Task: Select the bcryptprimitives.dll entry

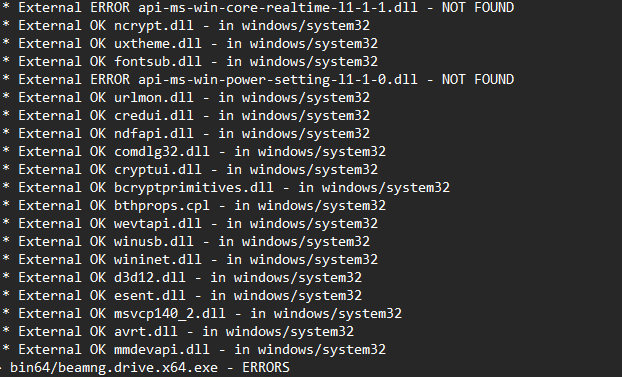Action: tap(226, 188)
